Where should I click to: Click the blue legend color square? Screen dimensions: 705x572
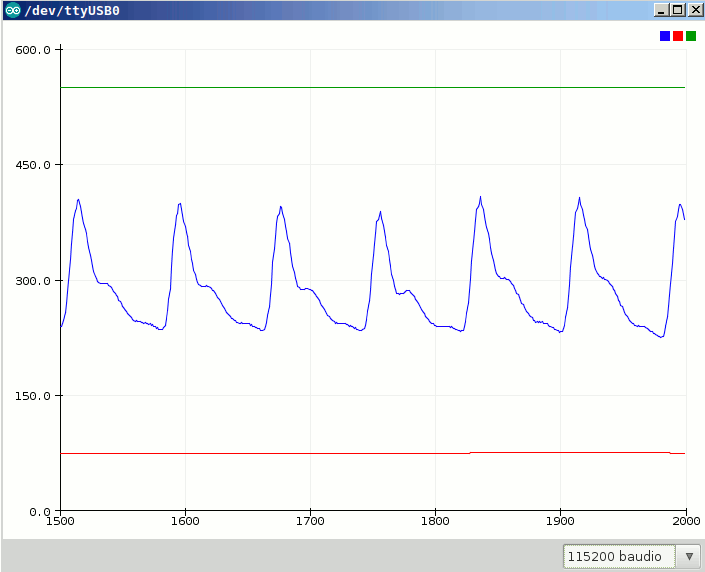(665, 36)
